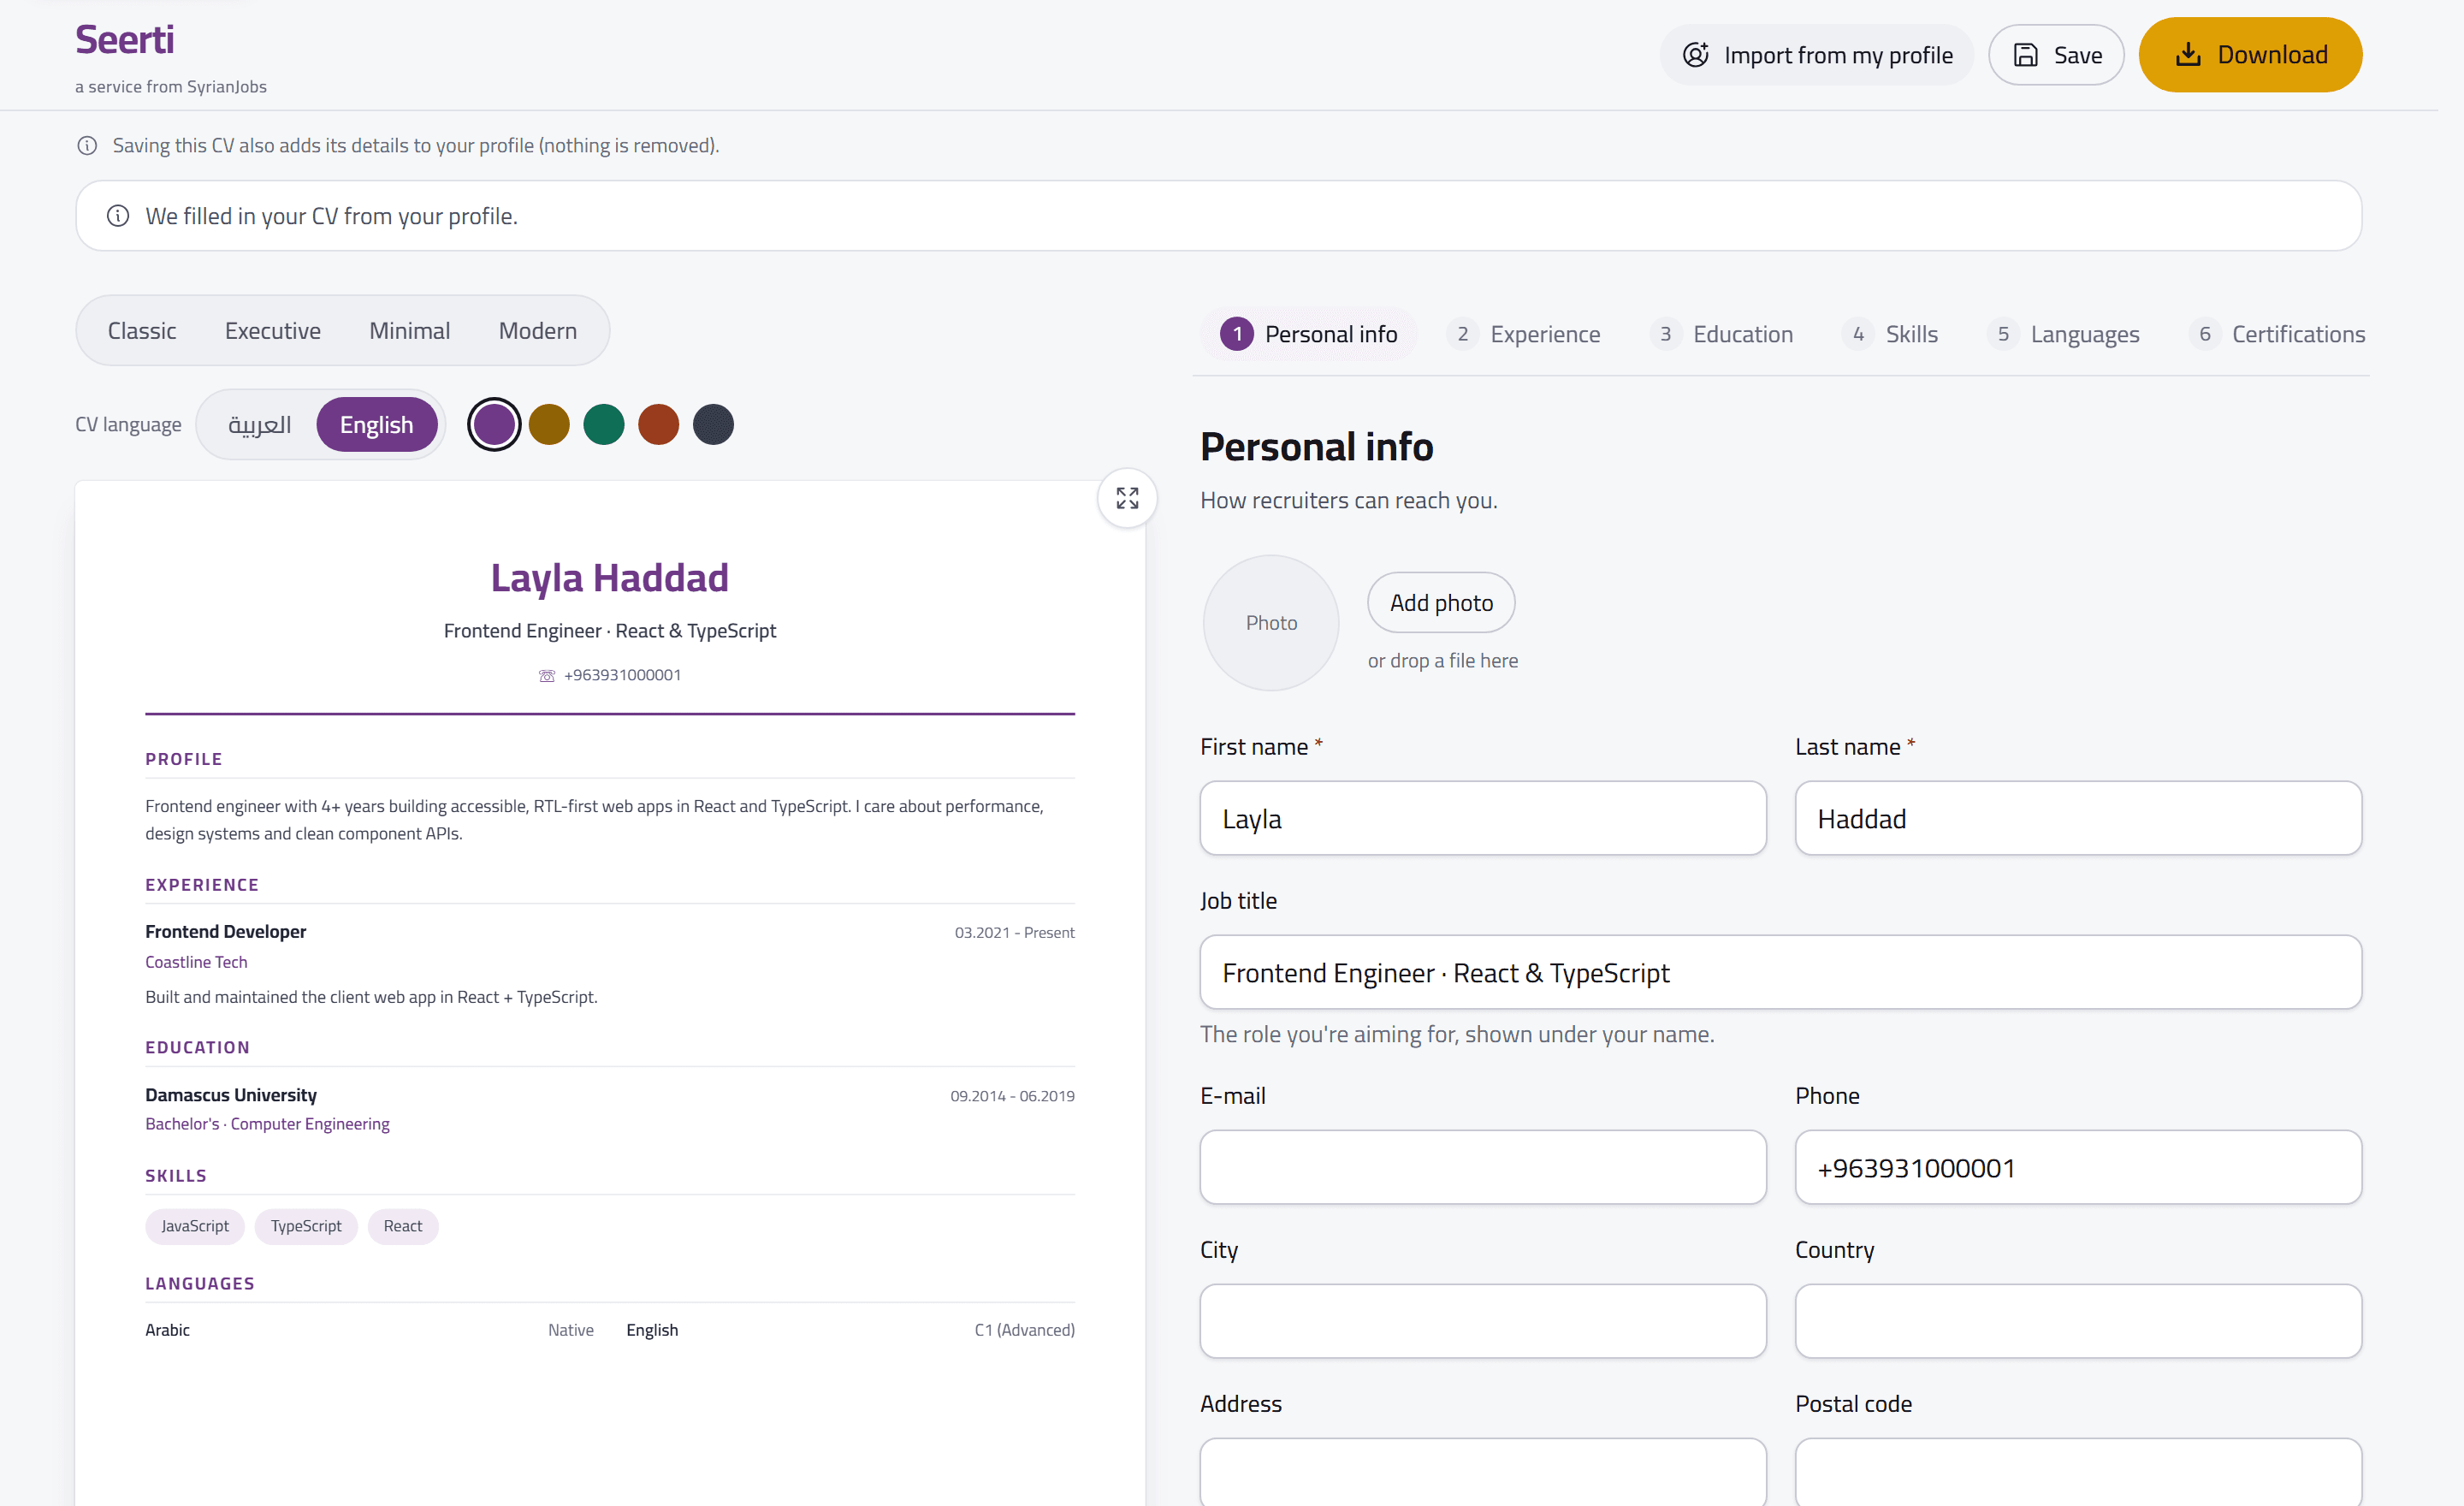This screenshot has height=1506, width=2464.
Task: Go to the Skills step
Action: [1890, 334]
